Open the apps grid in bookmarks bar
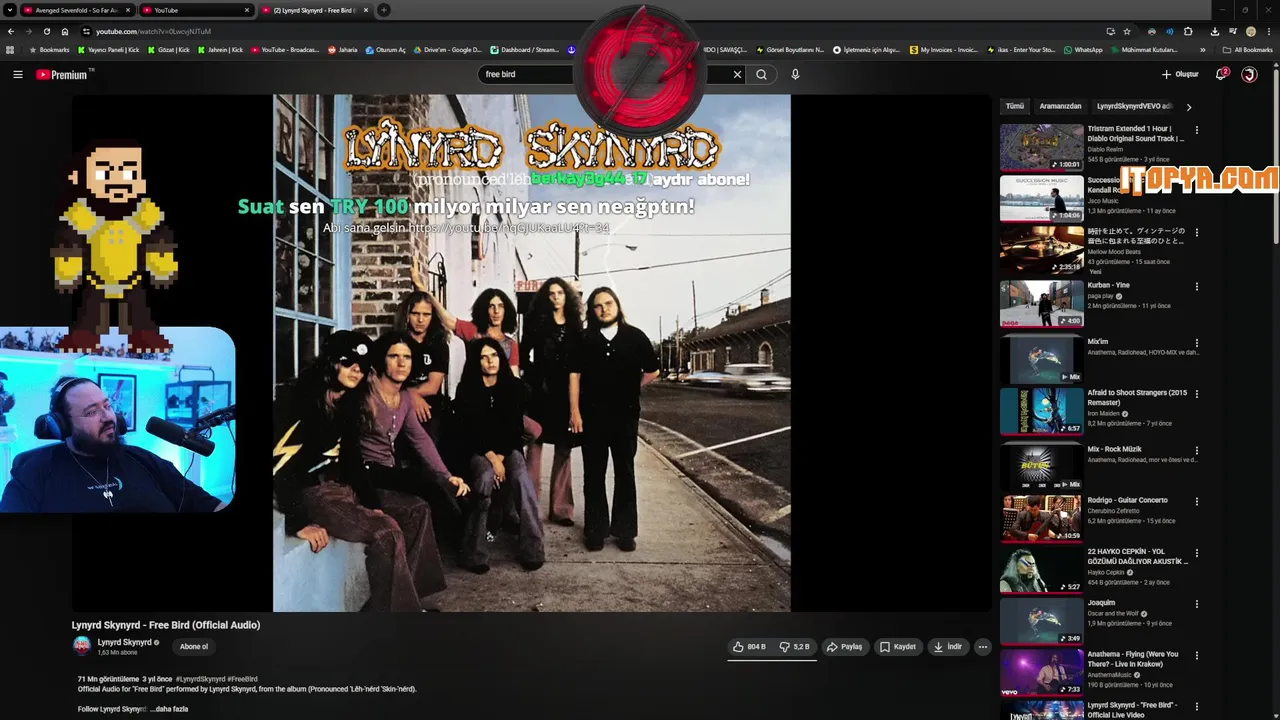1280x720 pixels. pyautogui.click(x=10, y=49)
